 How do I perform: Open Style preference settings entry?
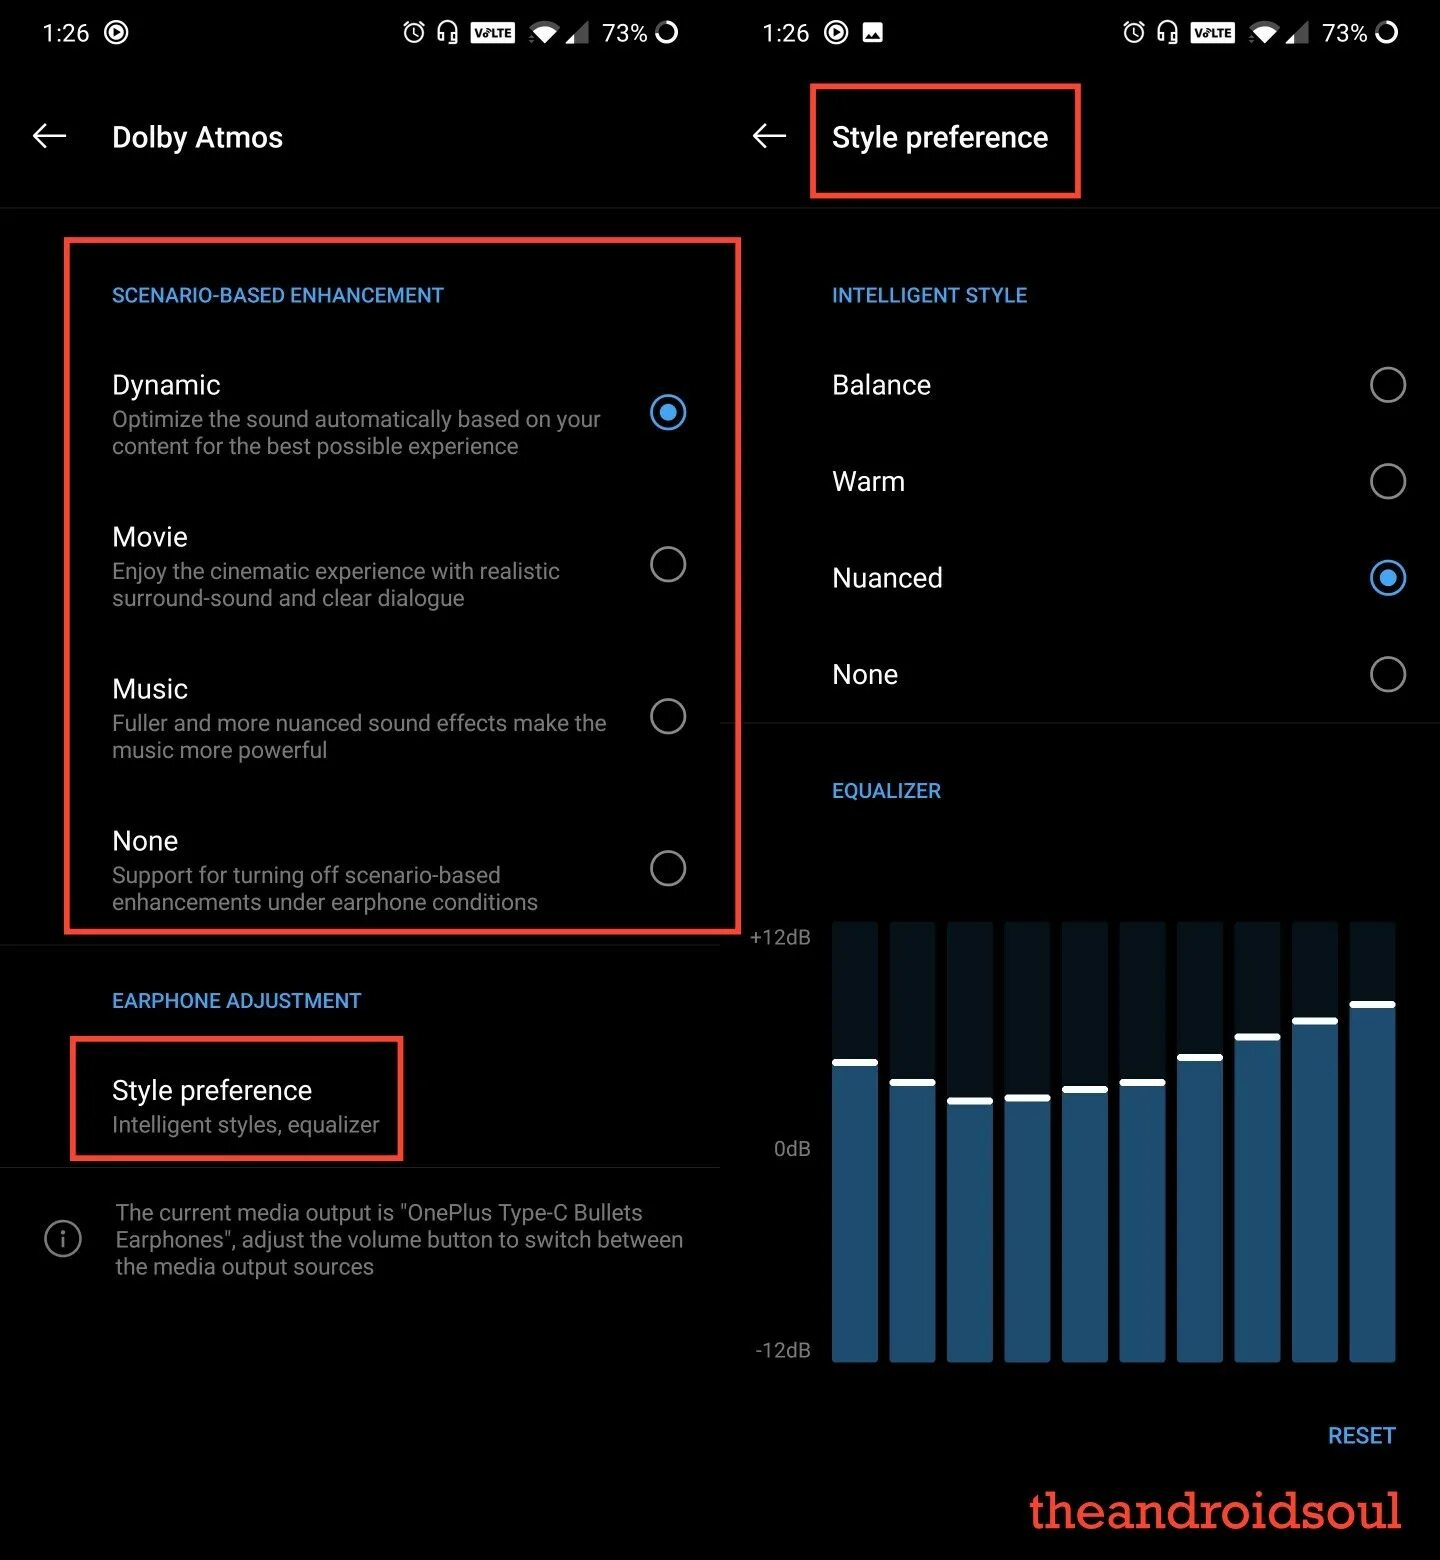(x=246, y=1106)
